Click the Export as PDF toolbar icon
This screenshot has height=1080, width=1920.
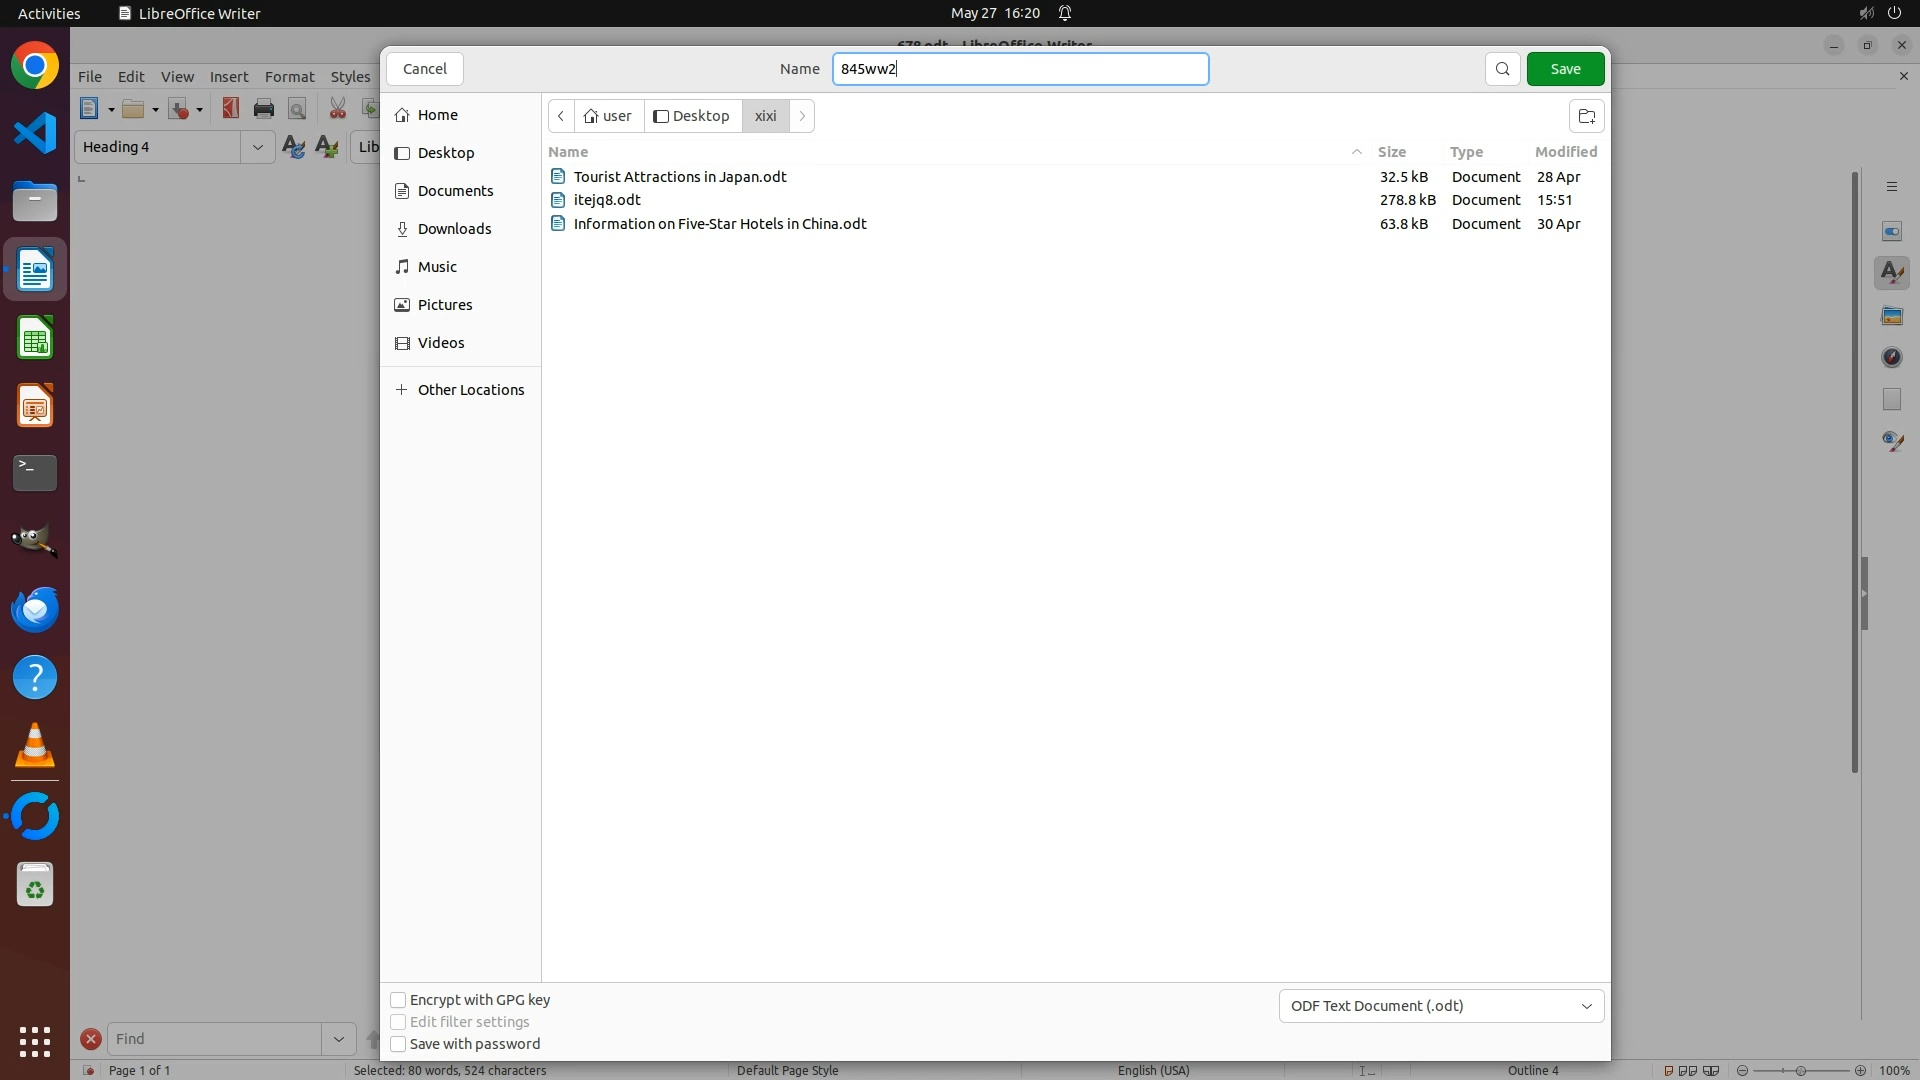pyautogui.click(x=231, y=109)
